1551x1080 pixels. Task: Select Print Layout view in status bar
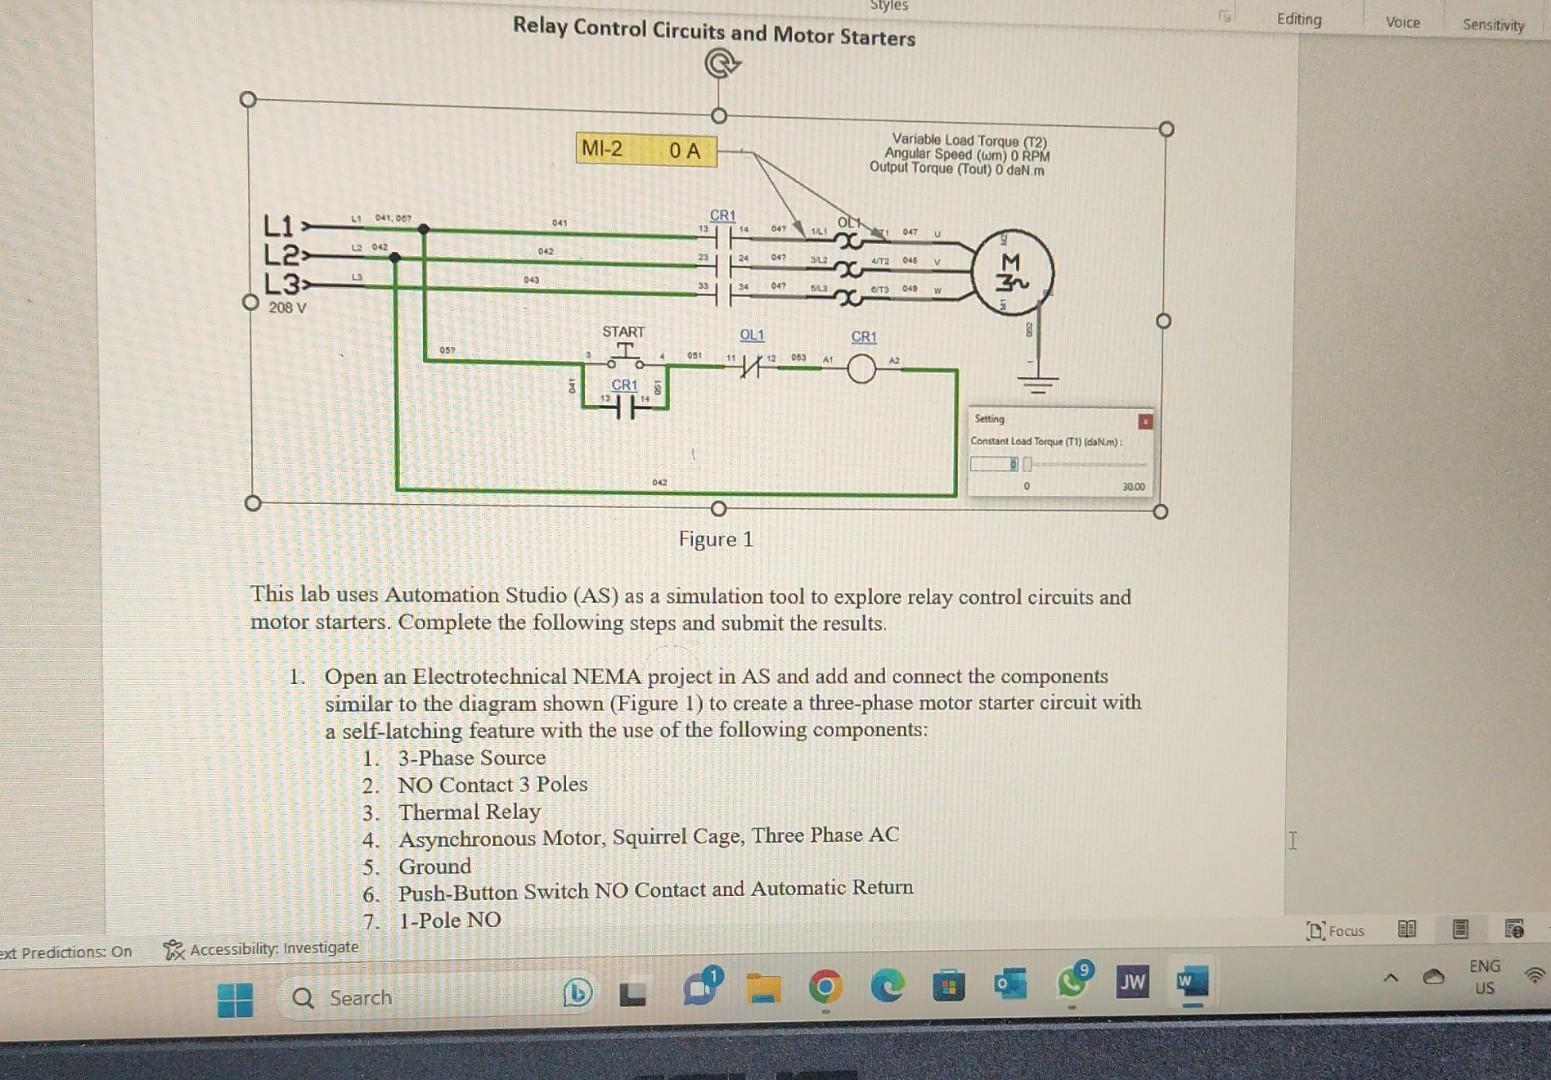click(1460, 930)
